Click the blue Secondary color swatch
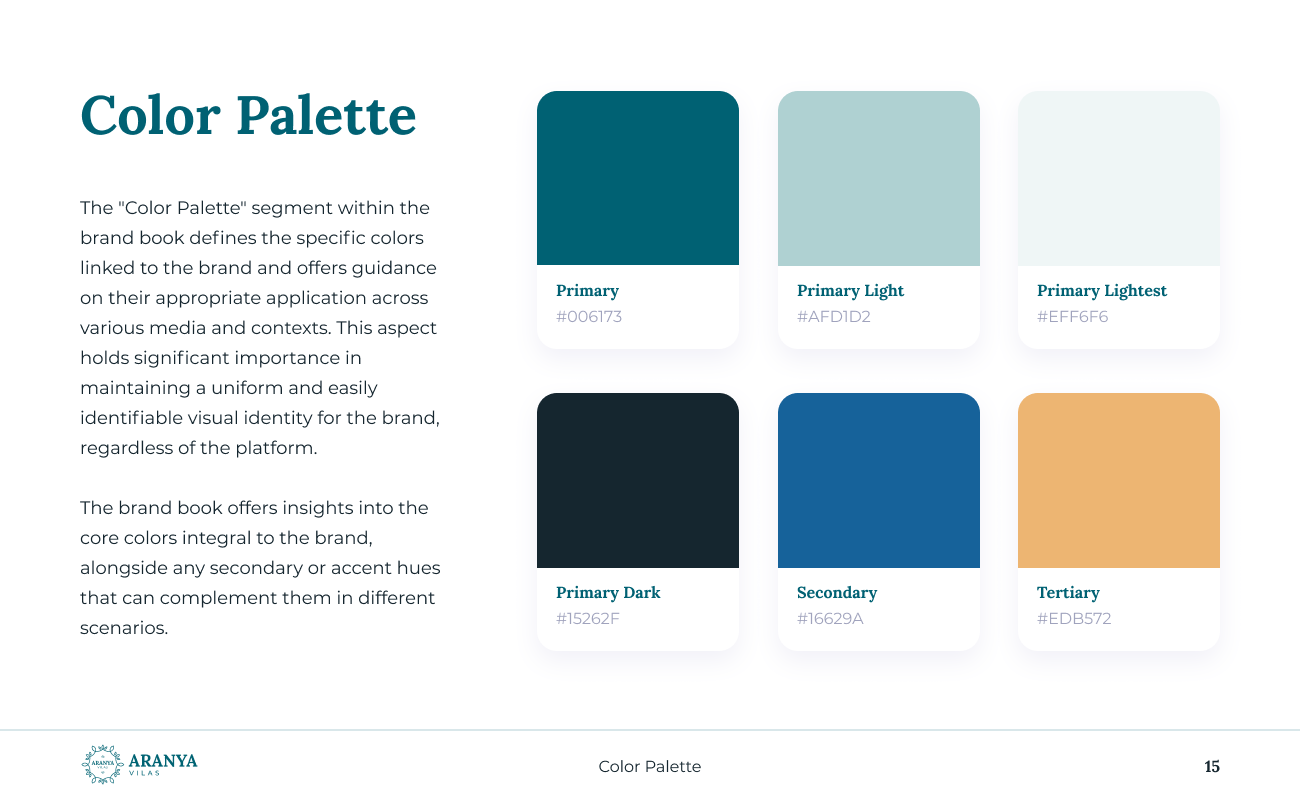Image resolution: width=1300 pixels, height=800 pixels. click(x=878, y=480)
